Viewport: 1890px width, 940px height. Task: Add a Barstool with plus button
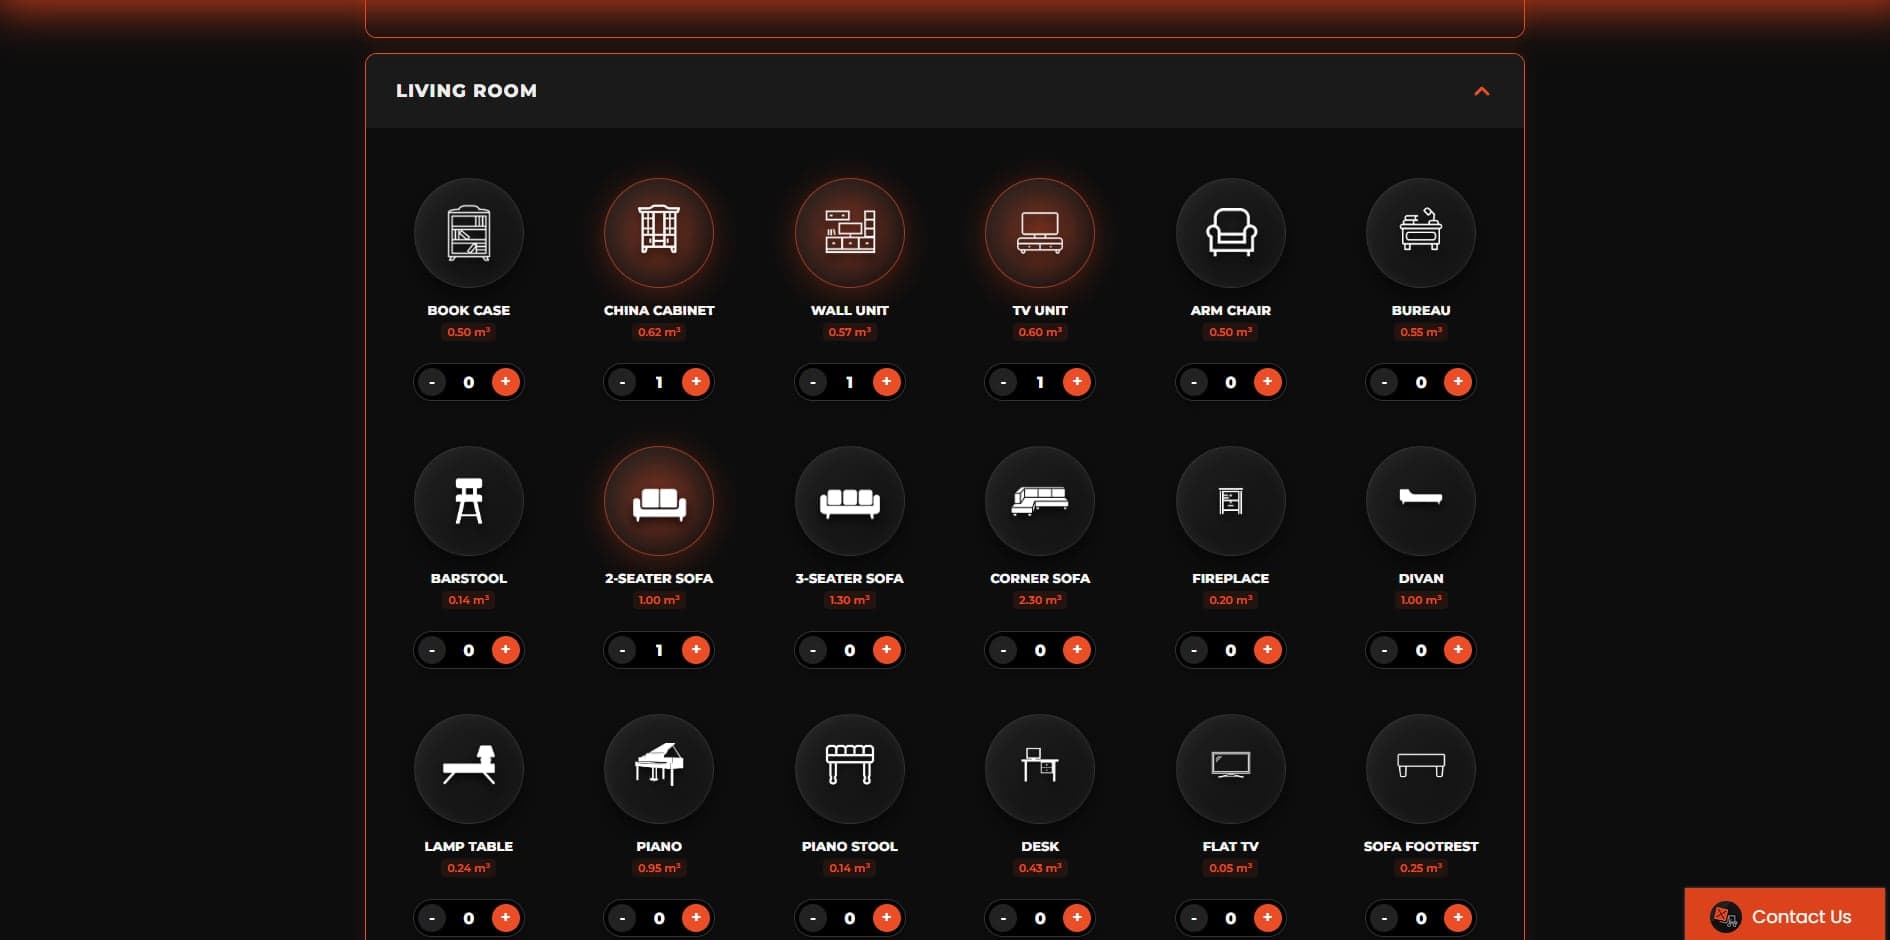coord(506,650)
